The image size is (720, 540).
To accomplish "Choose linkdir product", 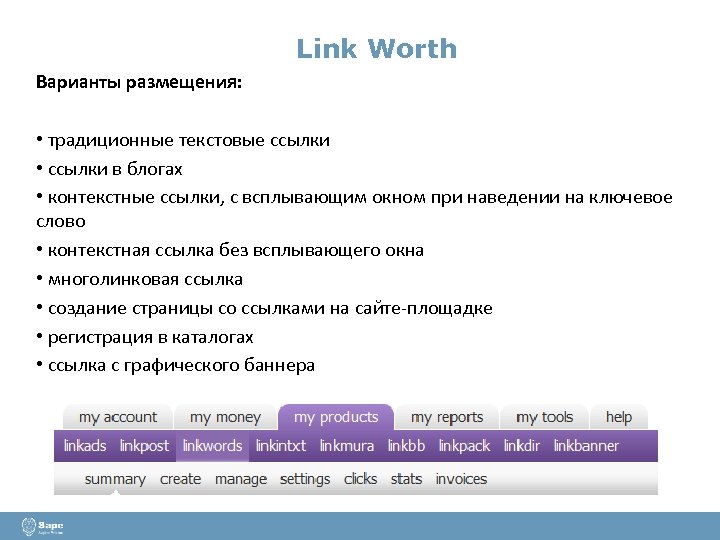I will tap(522, 446).
